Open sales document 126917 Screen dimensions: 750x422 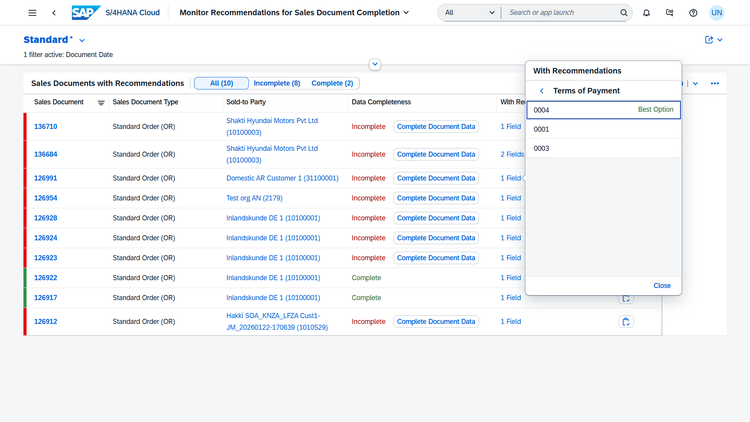45,298
